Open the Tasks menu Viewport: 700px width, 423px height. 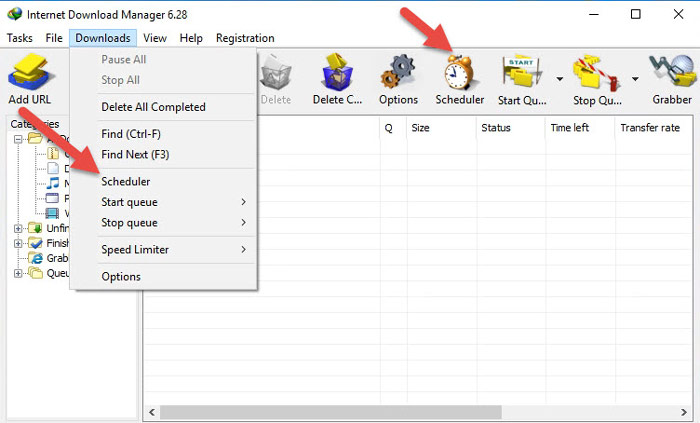coord(20,38)
